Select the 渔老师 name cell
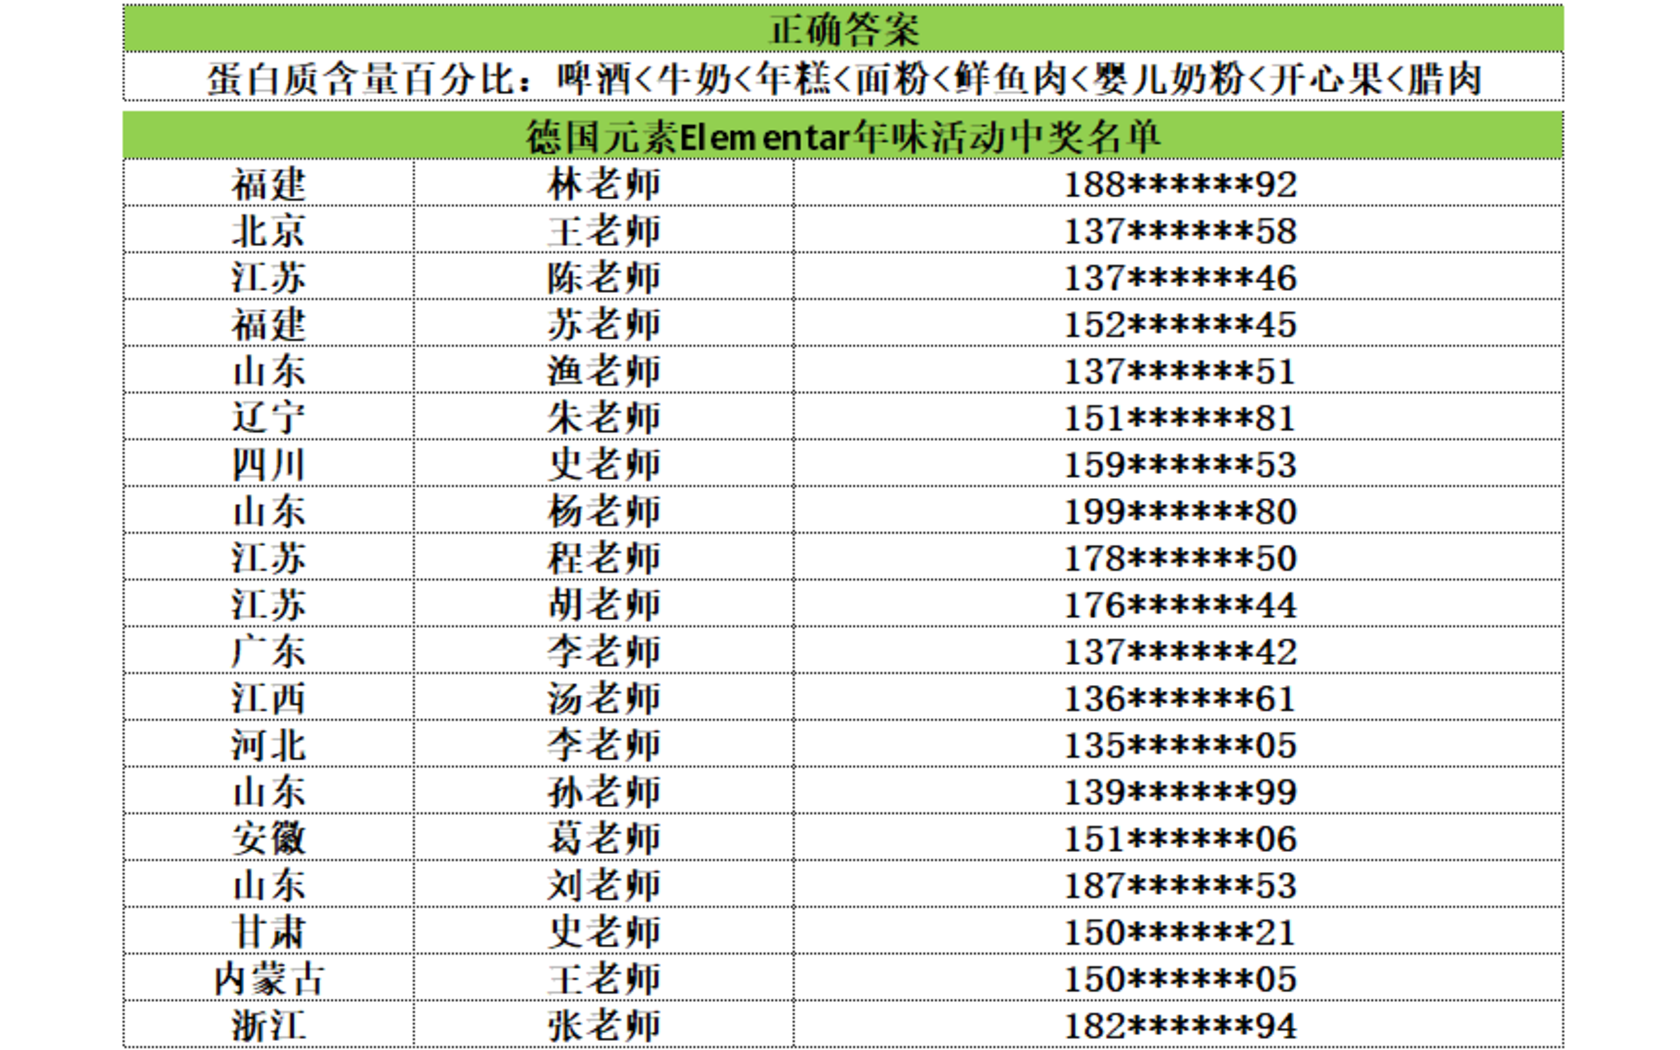The width and height of the screenshot is (1680, 1050). pos(604,371)
